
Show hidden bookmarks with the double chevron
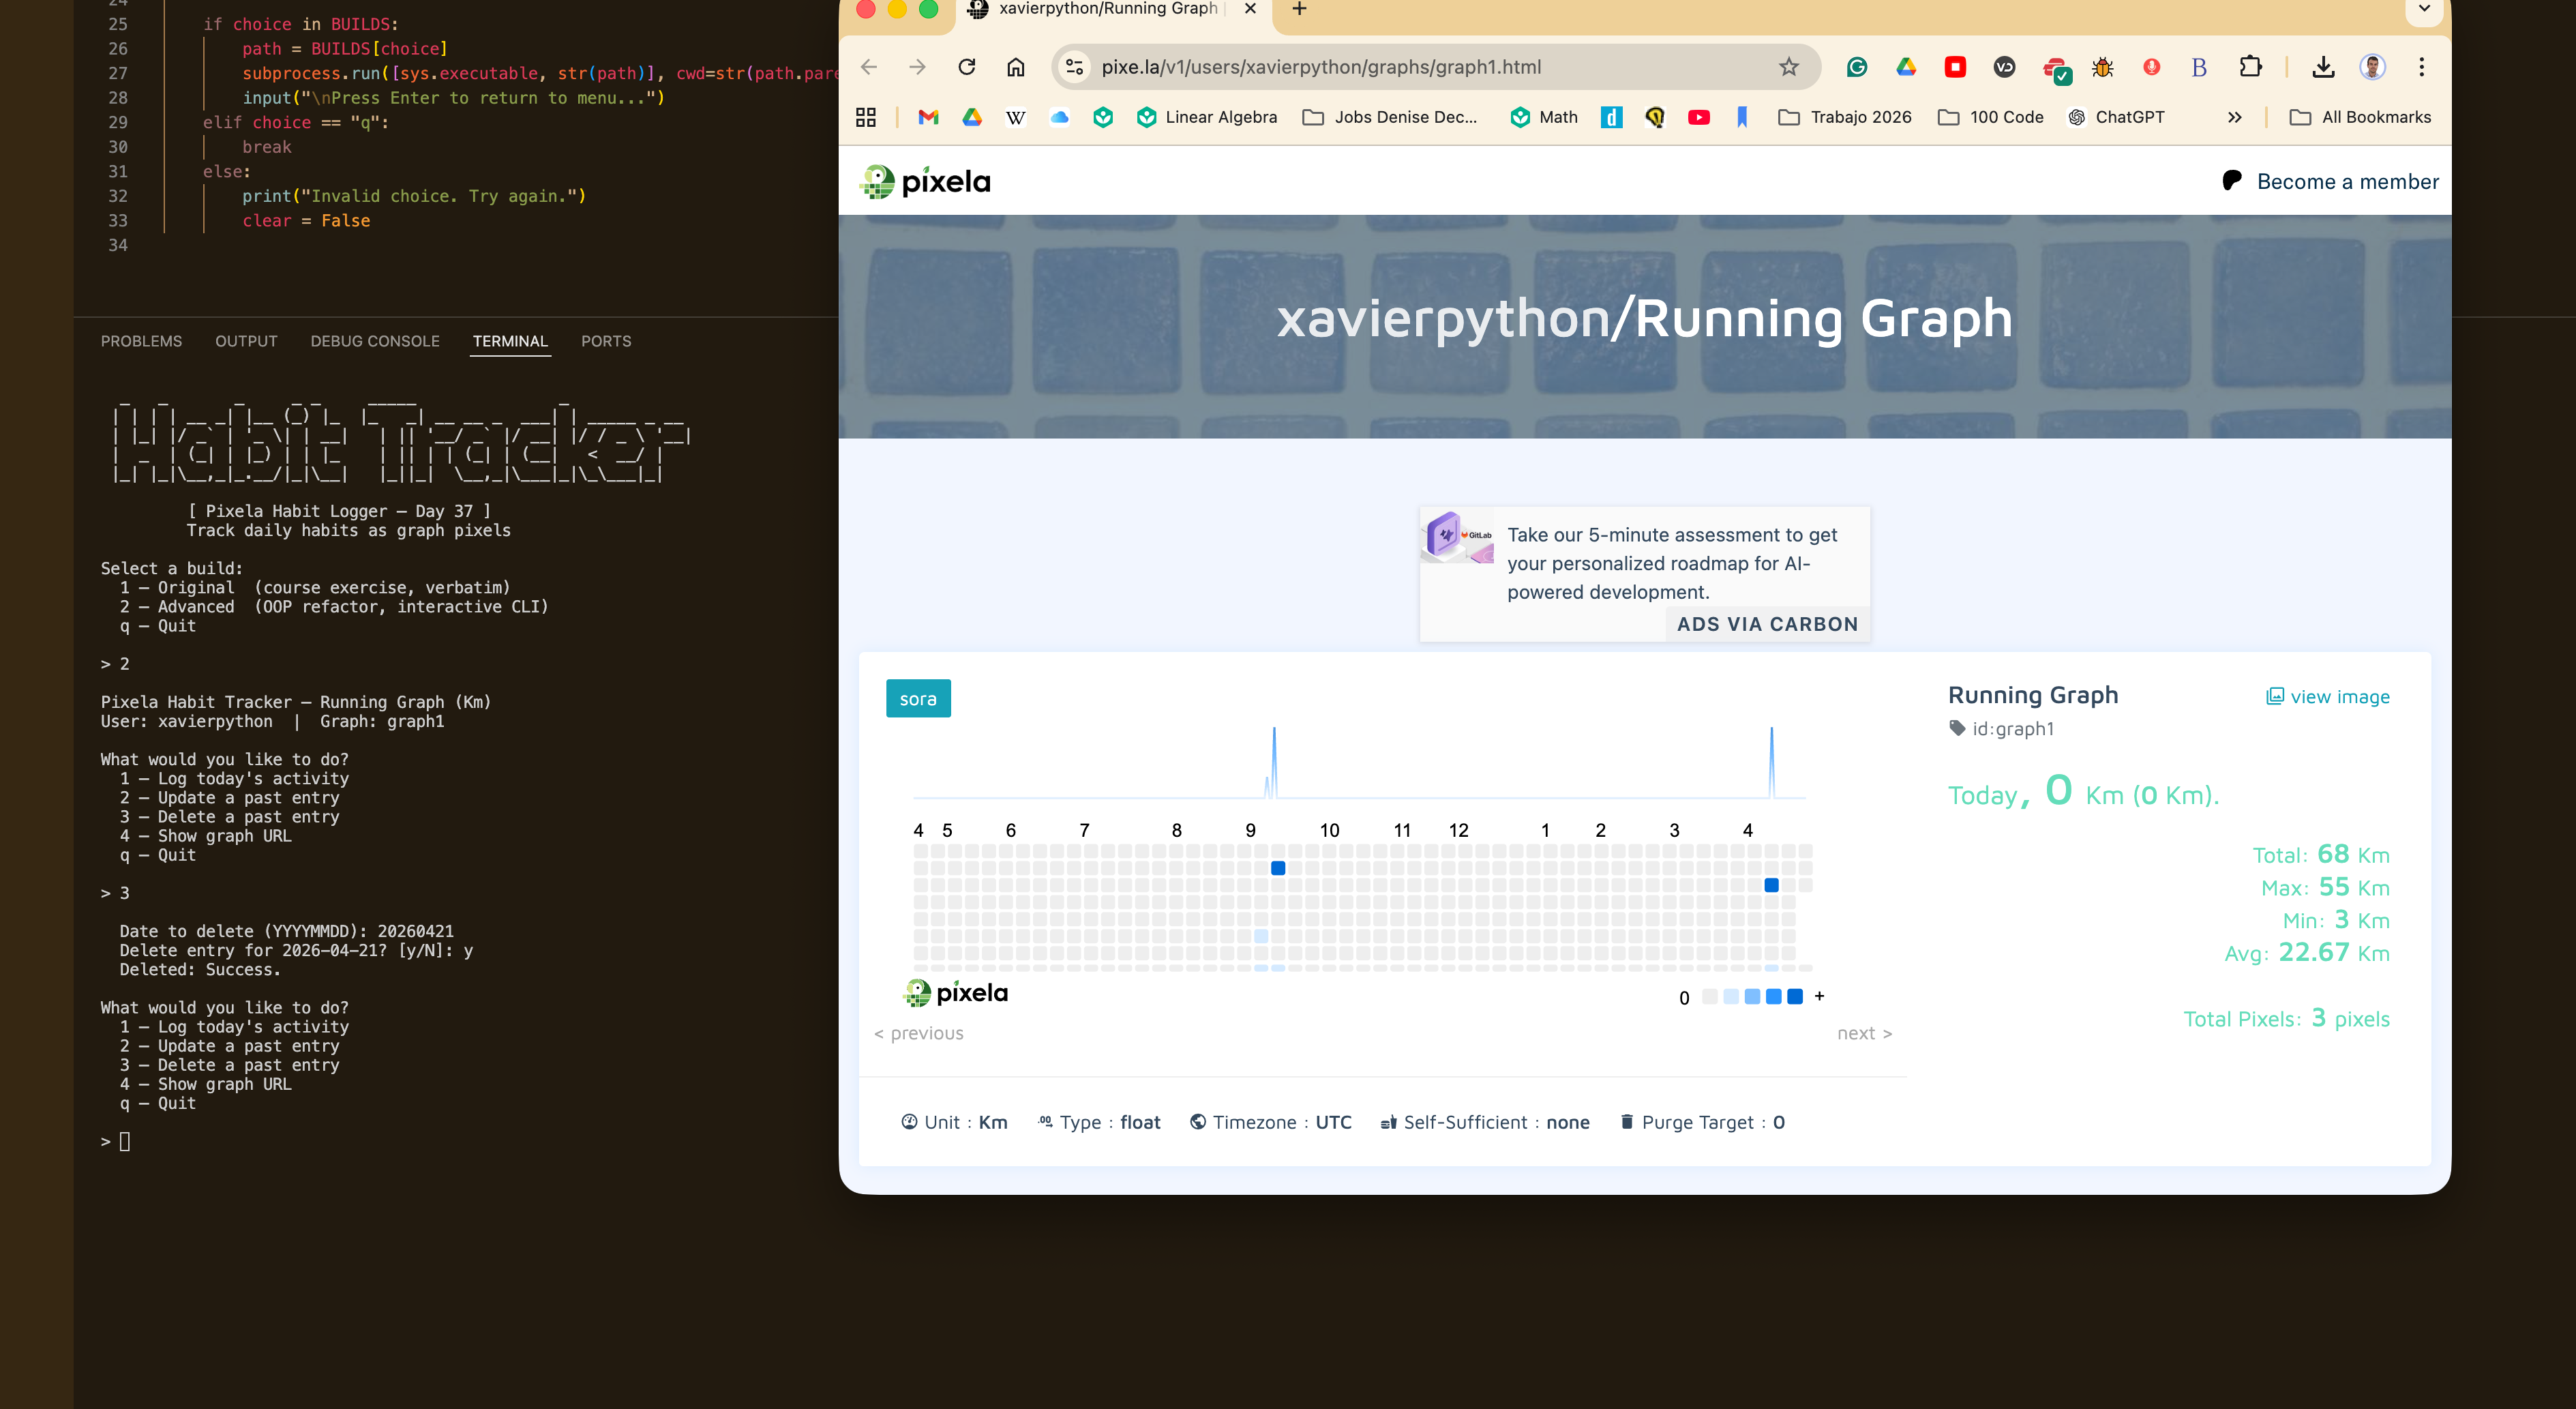[2234, 117]
